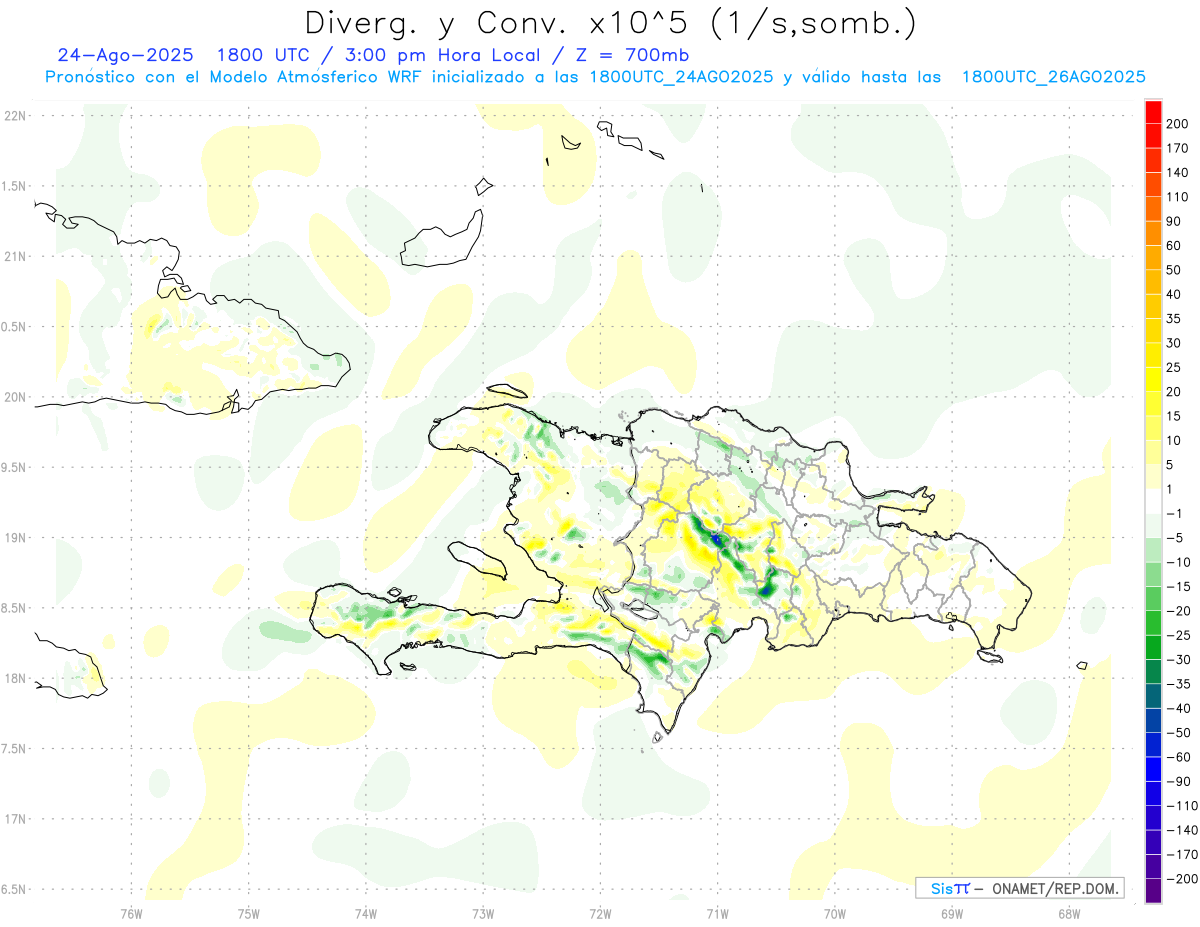
Task: Click the 68W longitude label
Action: [1068, 913]
